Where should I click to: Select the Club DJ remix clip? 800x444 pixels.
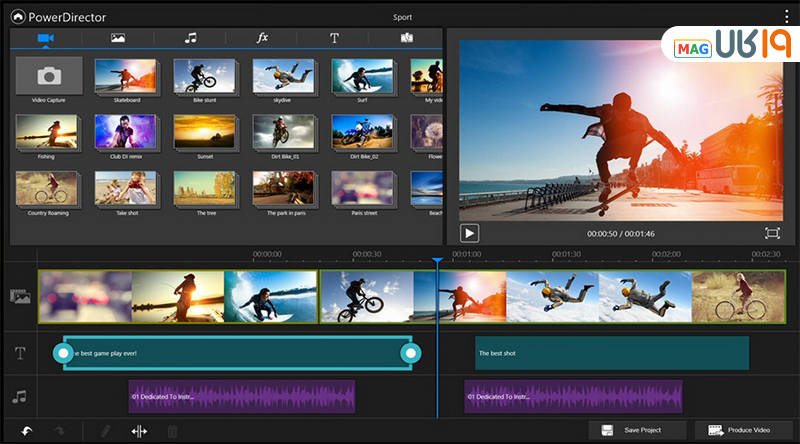point(126,132)
